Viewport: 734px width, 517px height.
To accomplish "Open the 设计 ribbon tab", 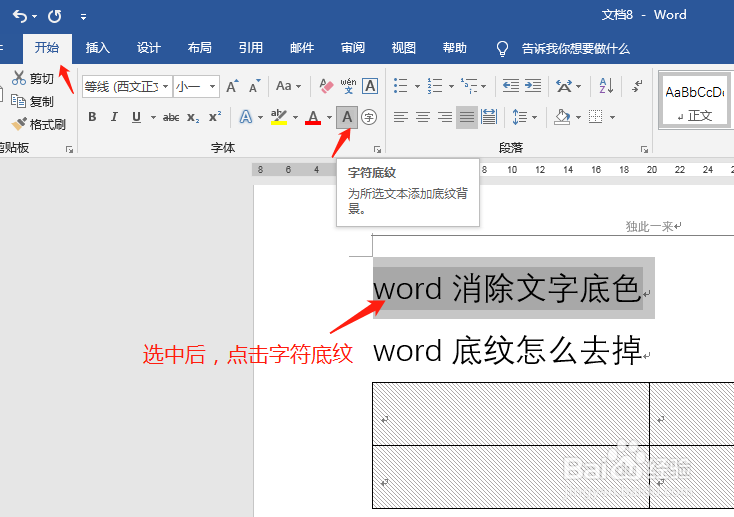I will point(148,48).
